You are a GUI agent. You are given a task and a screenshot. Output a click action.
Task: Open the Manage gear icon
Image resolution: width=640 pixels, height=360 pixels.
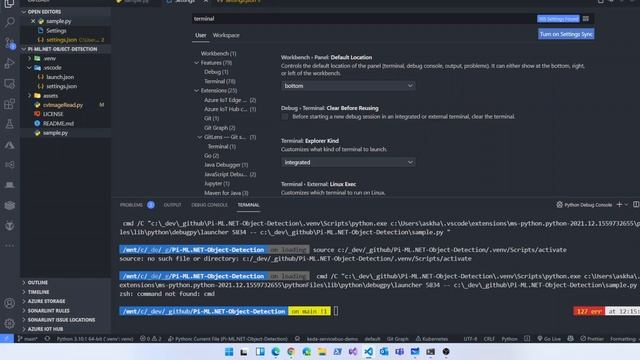pyautogui.click(x=9, y=324)
